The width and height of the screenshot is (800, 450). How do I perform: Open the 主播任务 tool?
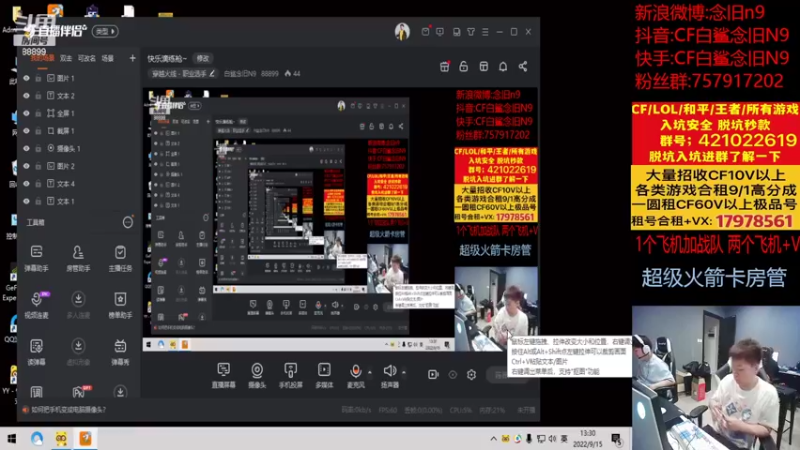(x=120, y=257)
